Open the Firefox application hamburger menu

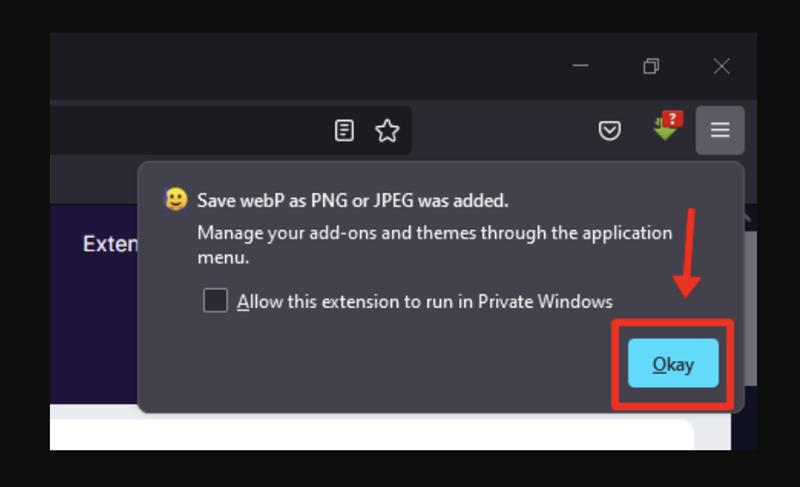coord(720,130)
